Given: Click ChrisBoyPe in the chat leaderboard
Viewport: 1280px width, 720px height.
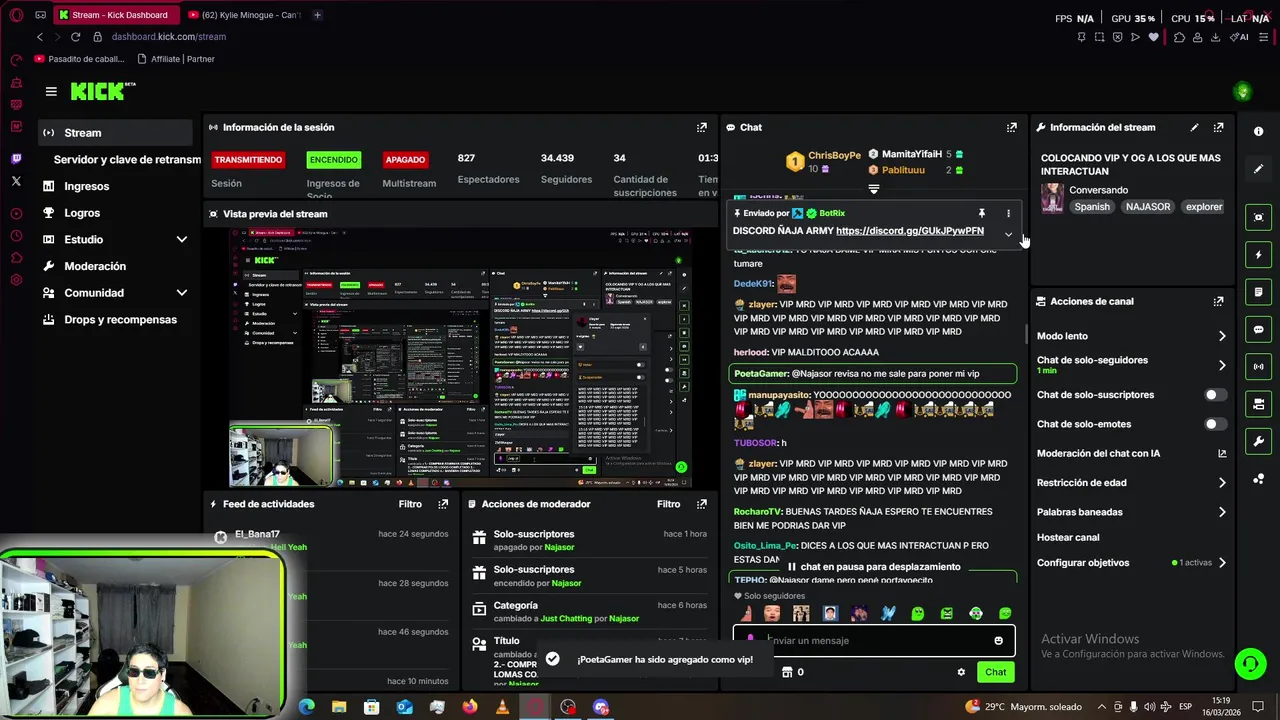Looking at the screenshot, I should 834,156.
